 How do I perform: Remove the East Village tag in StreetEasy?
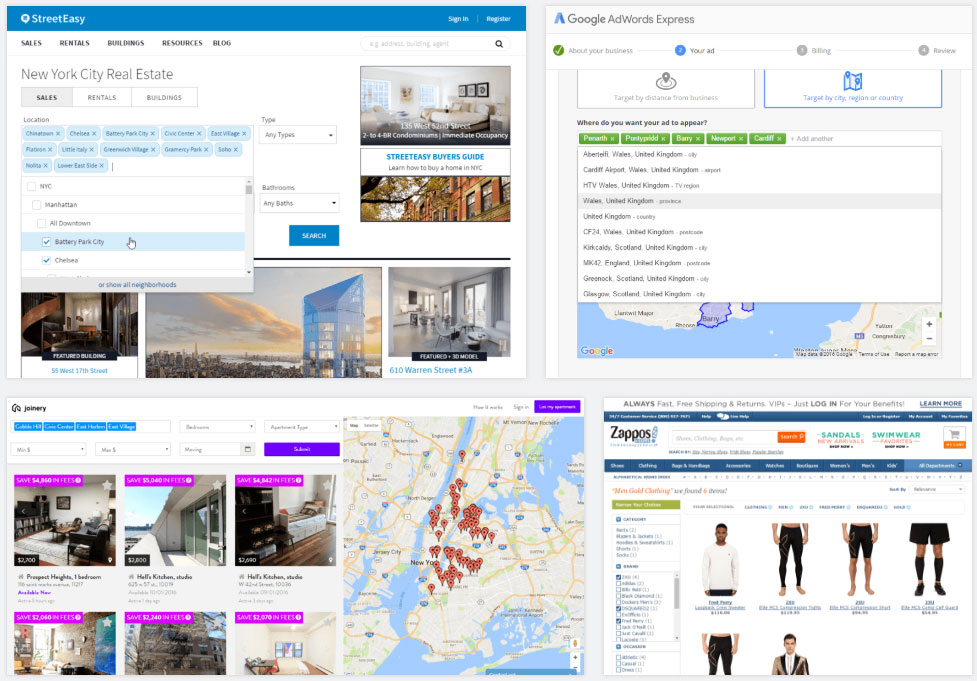(x=244, y=133)
